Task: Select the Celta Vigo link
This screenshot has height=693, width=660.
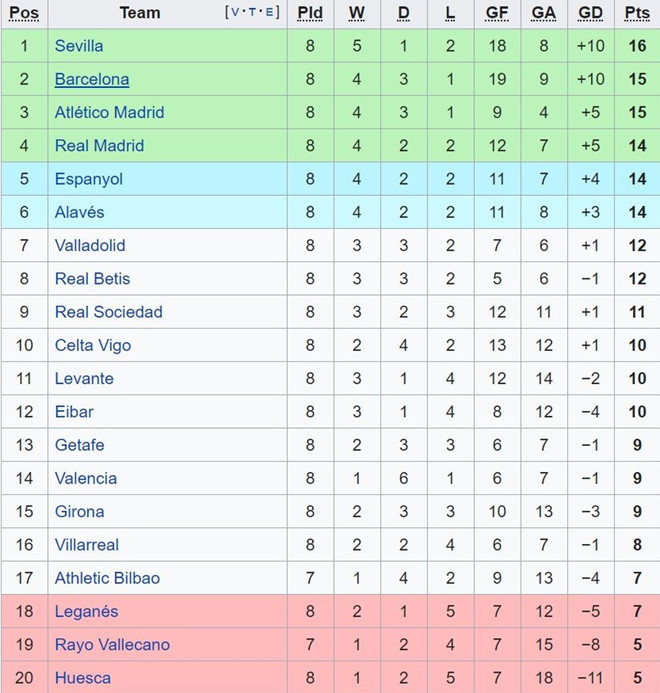Action: (x=93, y=345)
